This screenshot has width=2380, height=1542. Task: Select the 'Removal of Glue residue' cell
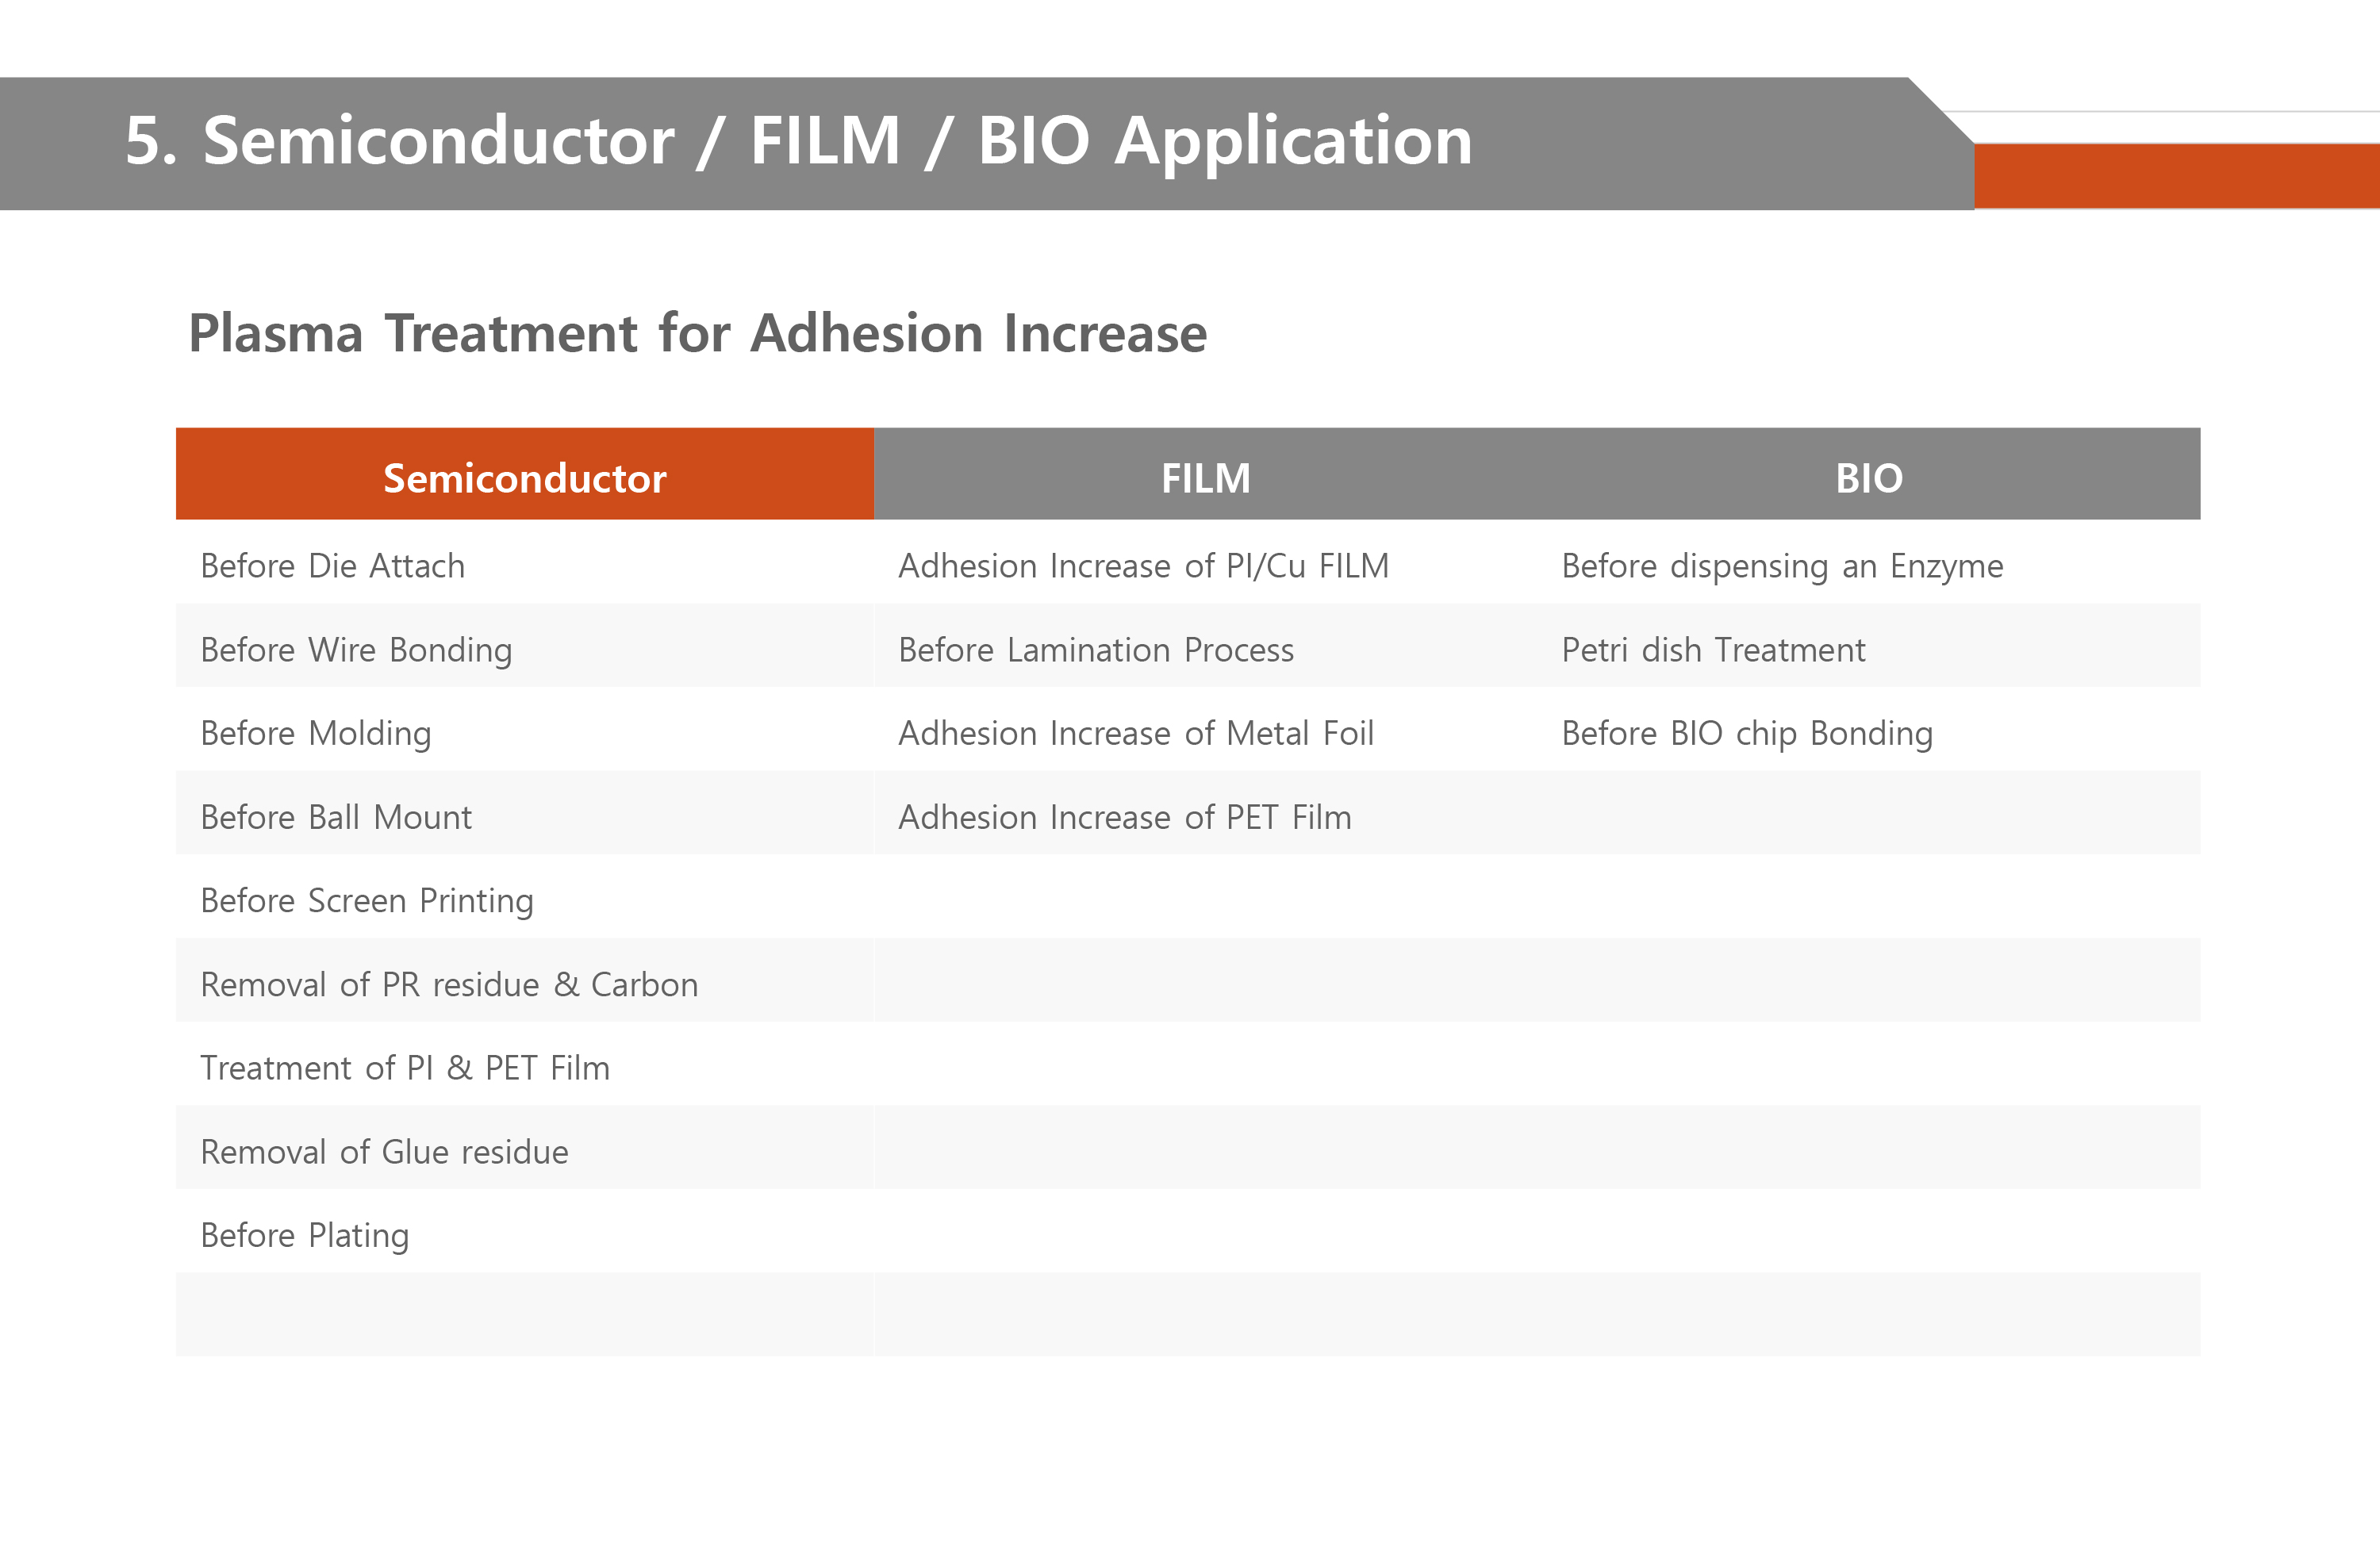click(x=384, y=1152)
